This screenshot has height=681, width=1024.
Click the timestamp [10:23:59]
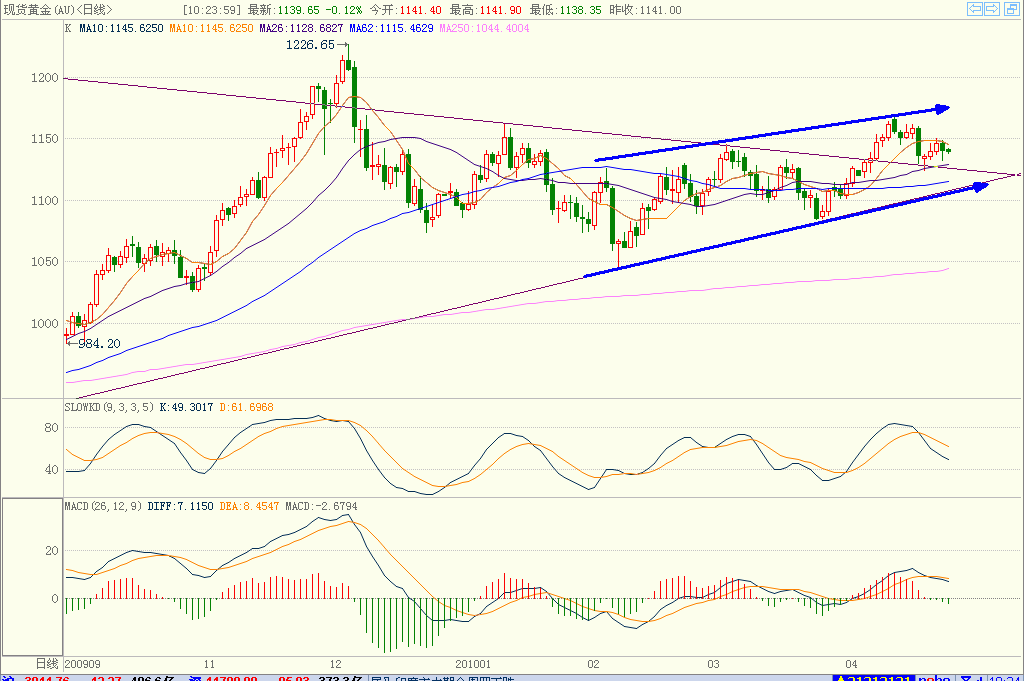click(x=212, y=10)
